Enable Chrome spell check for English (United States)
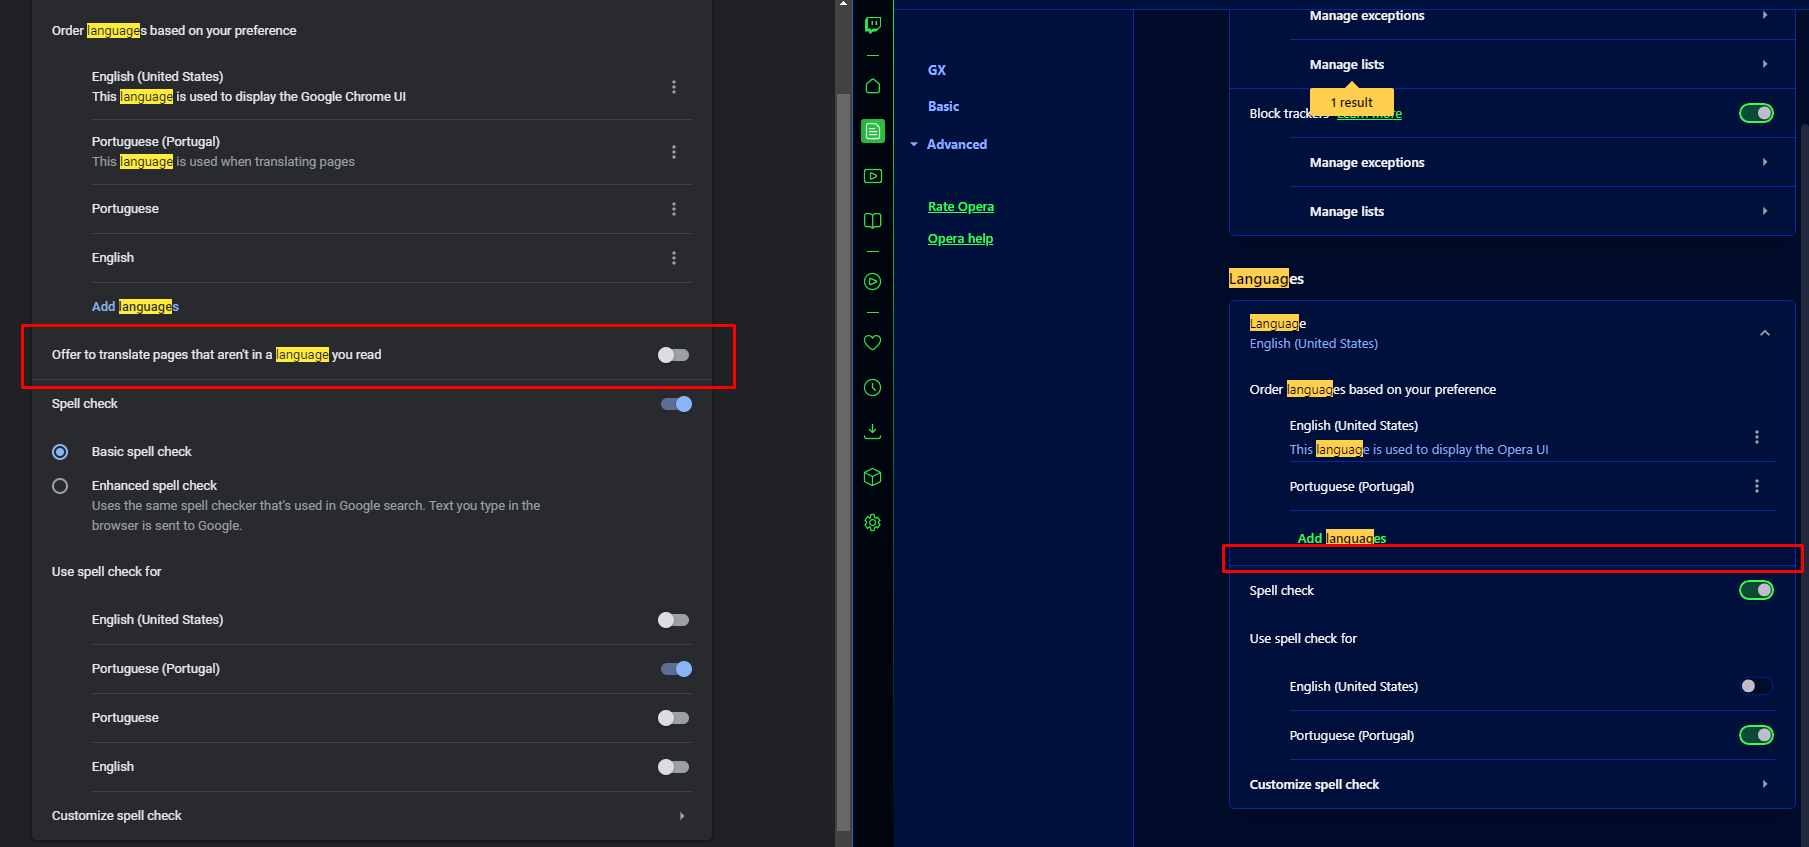This screenshot has height=847, width=1809. (x=673, y=620)
